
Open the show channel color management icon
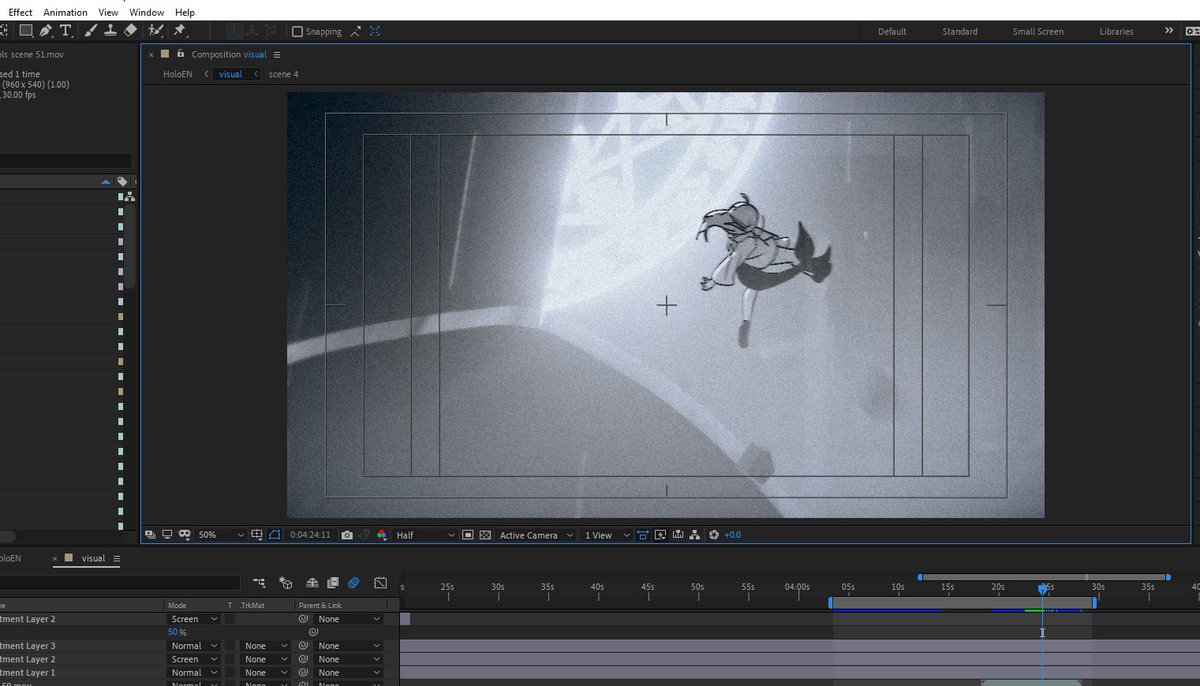pyautogui.click(x=383, y=535)
